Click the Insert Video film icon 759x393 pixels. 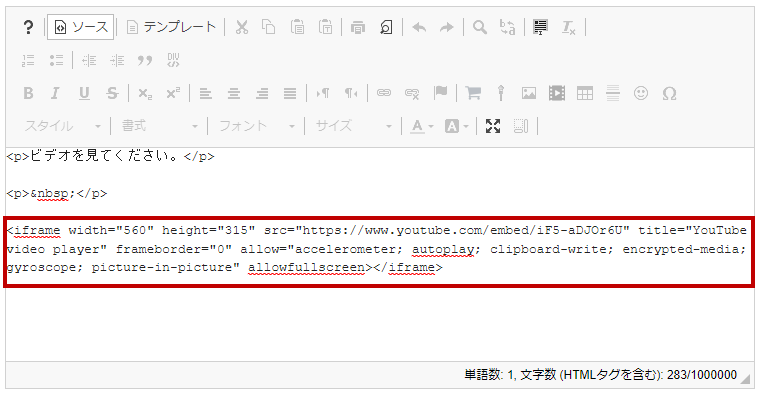pos(557,93)
